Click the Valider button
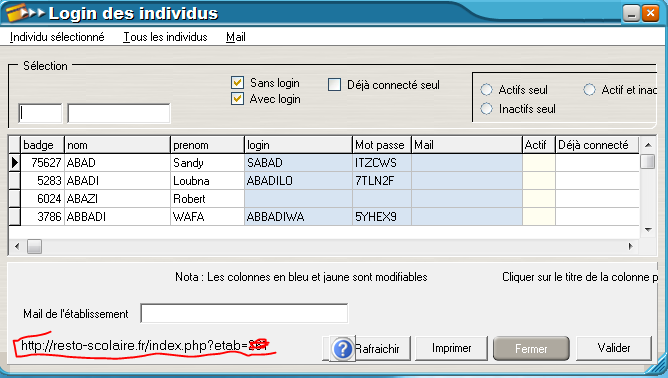 point(614,348)
